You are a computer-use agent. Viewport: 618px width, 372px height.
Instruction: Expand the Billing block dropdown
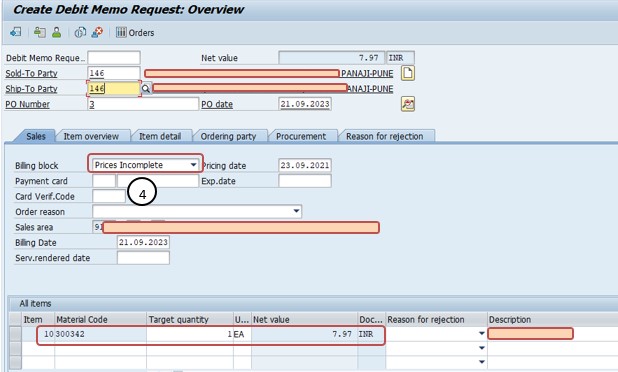coord(194,165)
